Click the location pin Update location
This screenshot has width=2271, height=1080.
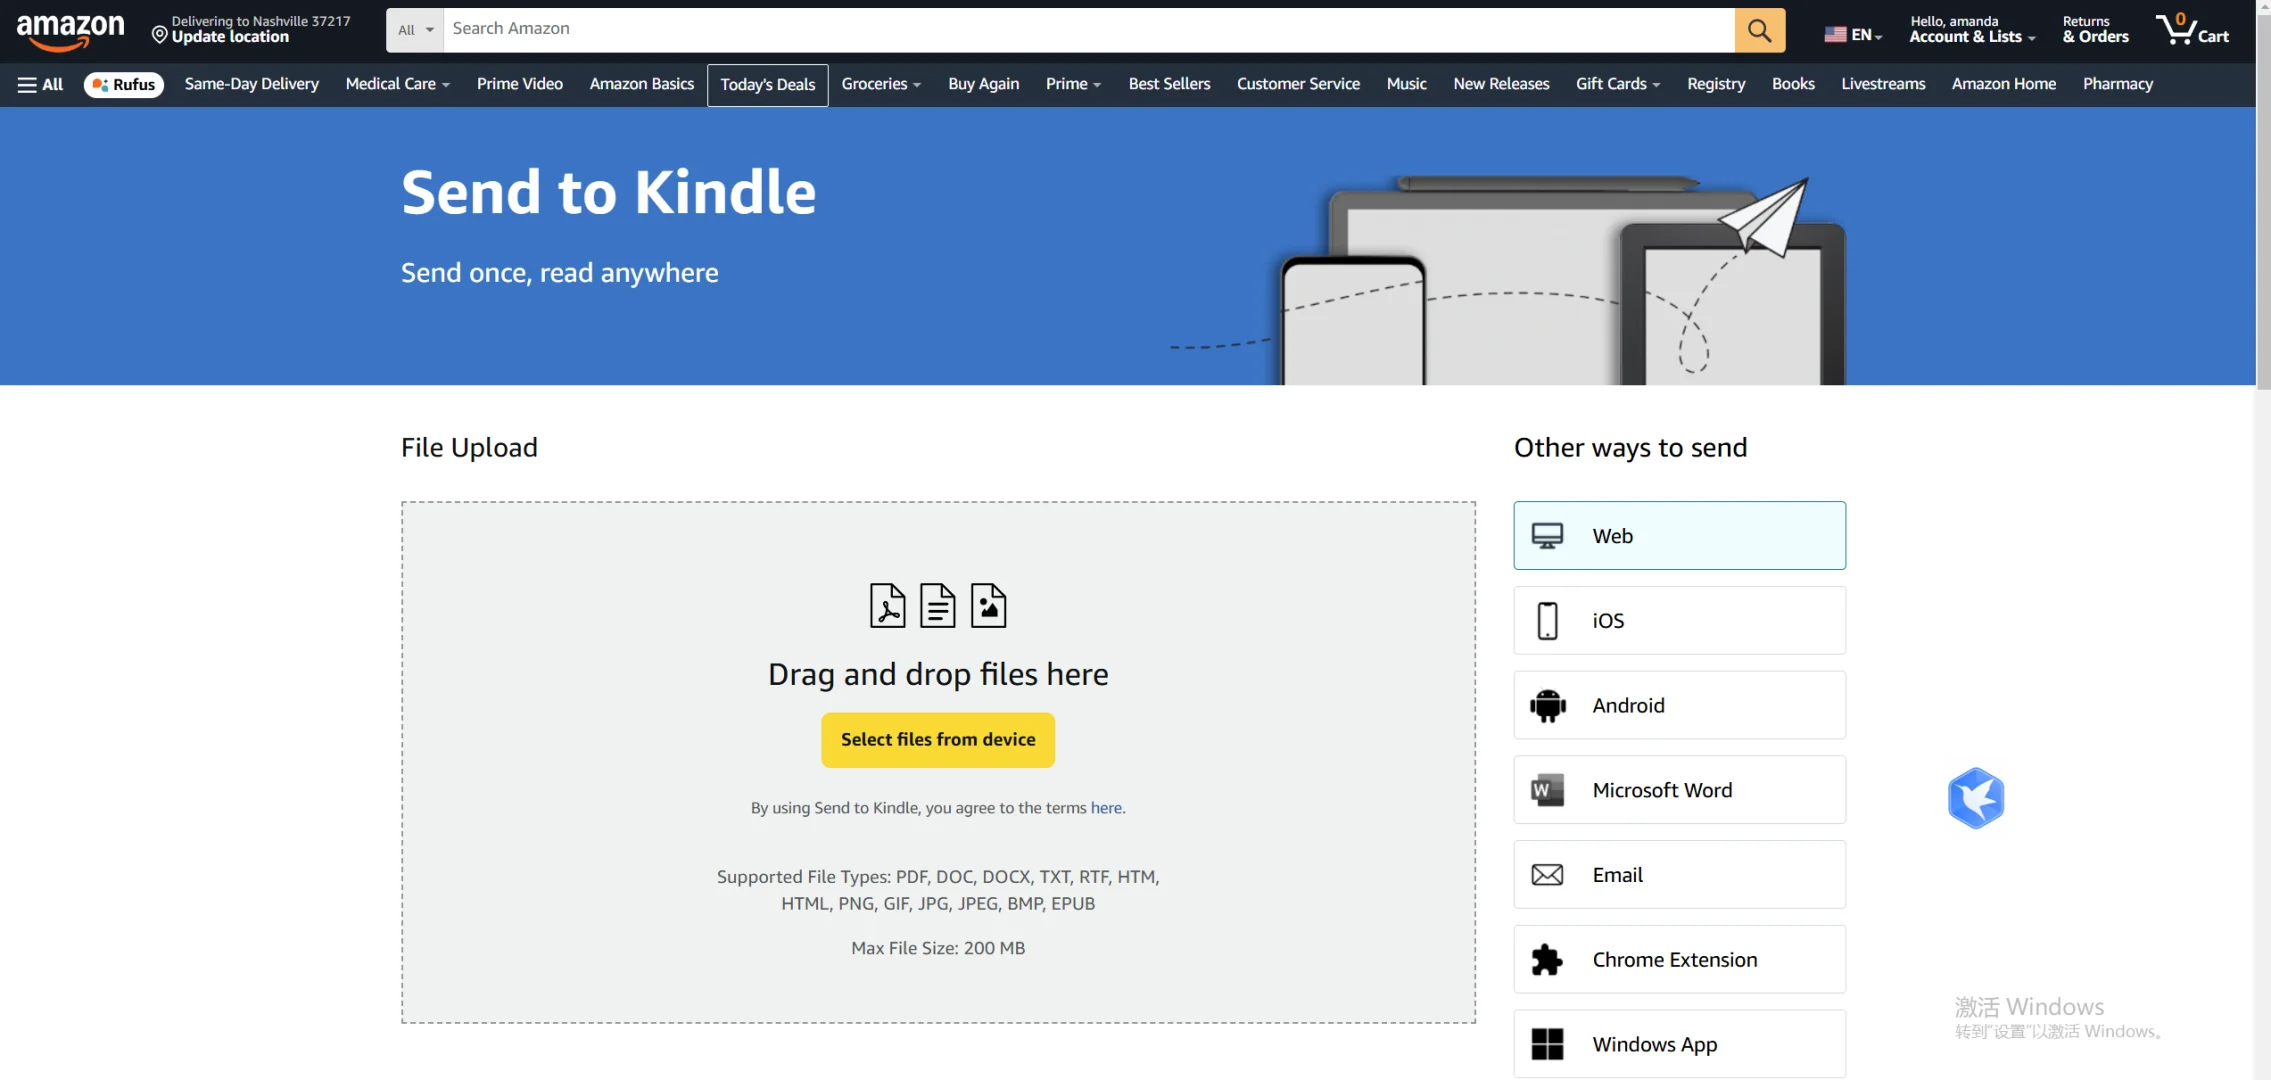click(x=220, y=37)
